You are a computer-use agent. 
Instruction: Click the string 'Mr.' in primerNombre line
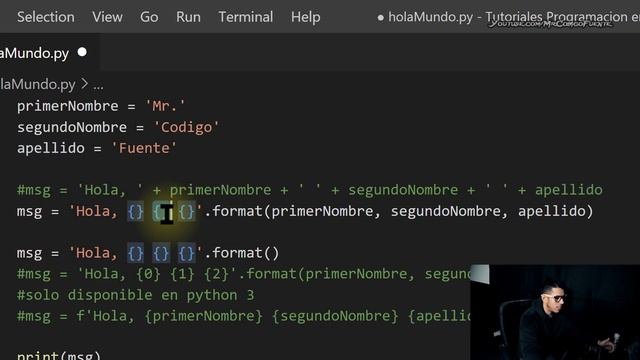click(x=165, y=106)
